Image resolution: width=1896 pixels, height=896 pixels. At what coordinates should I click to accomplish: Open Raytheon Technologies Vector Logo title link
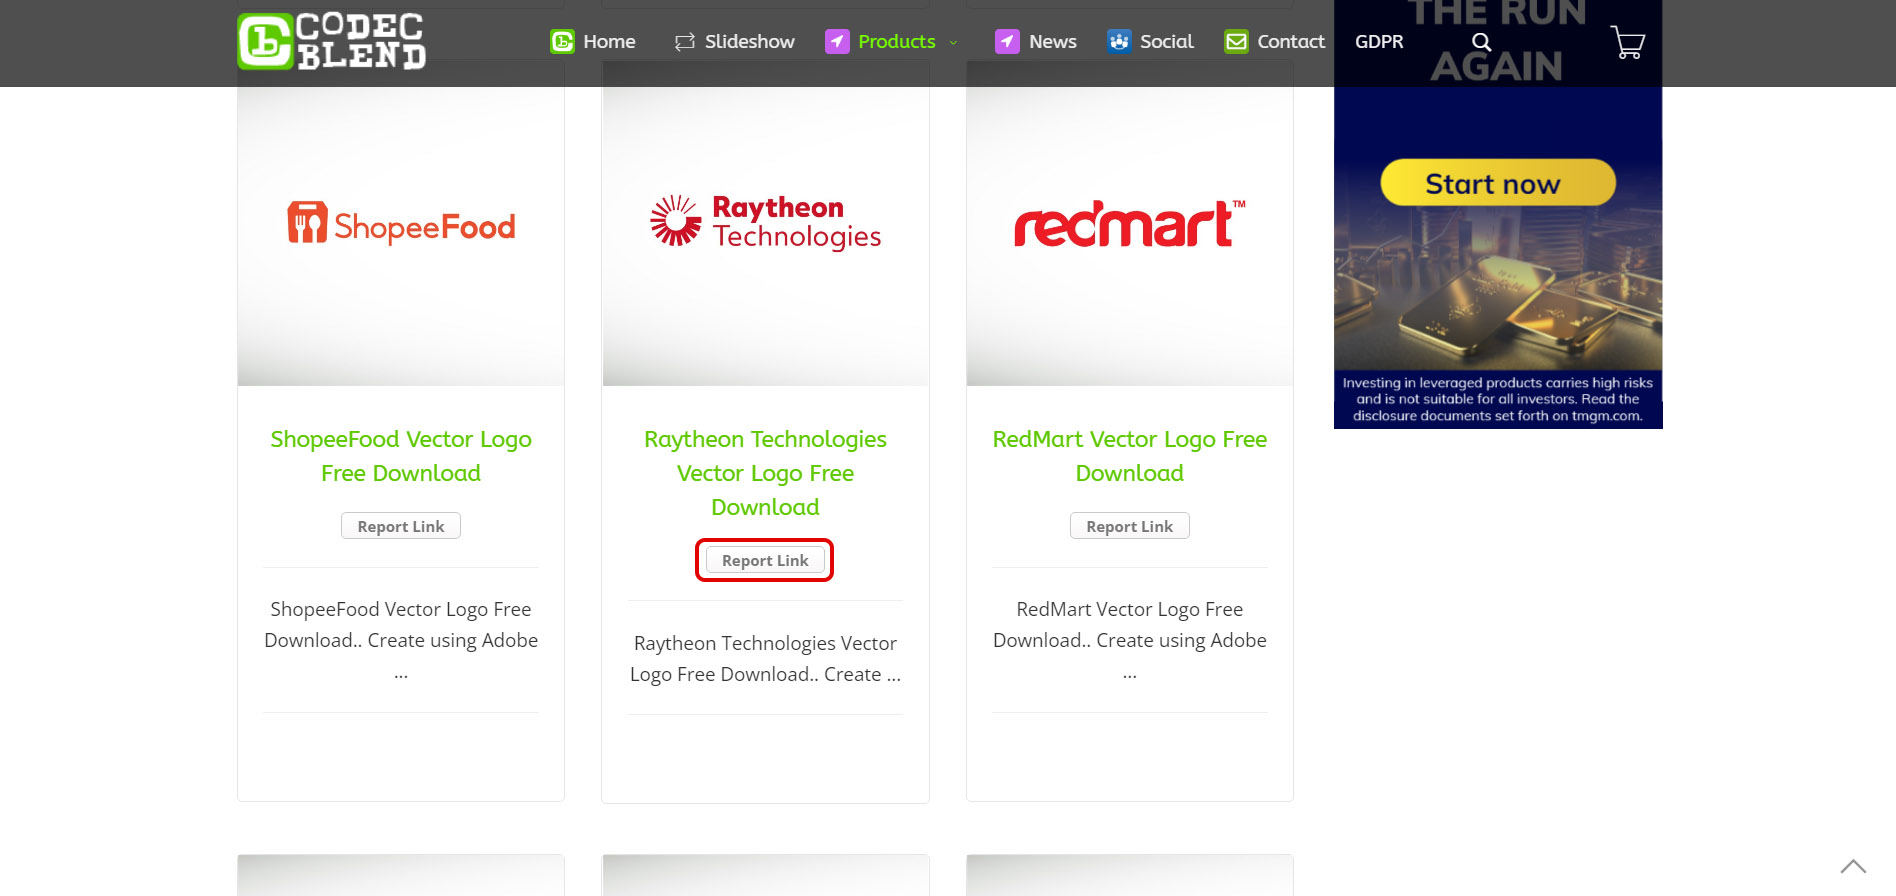(x=765, y=473)
